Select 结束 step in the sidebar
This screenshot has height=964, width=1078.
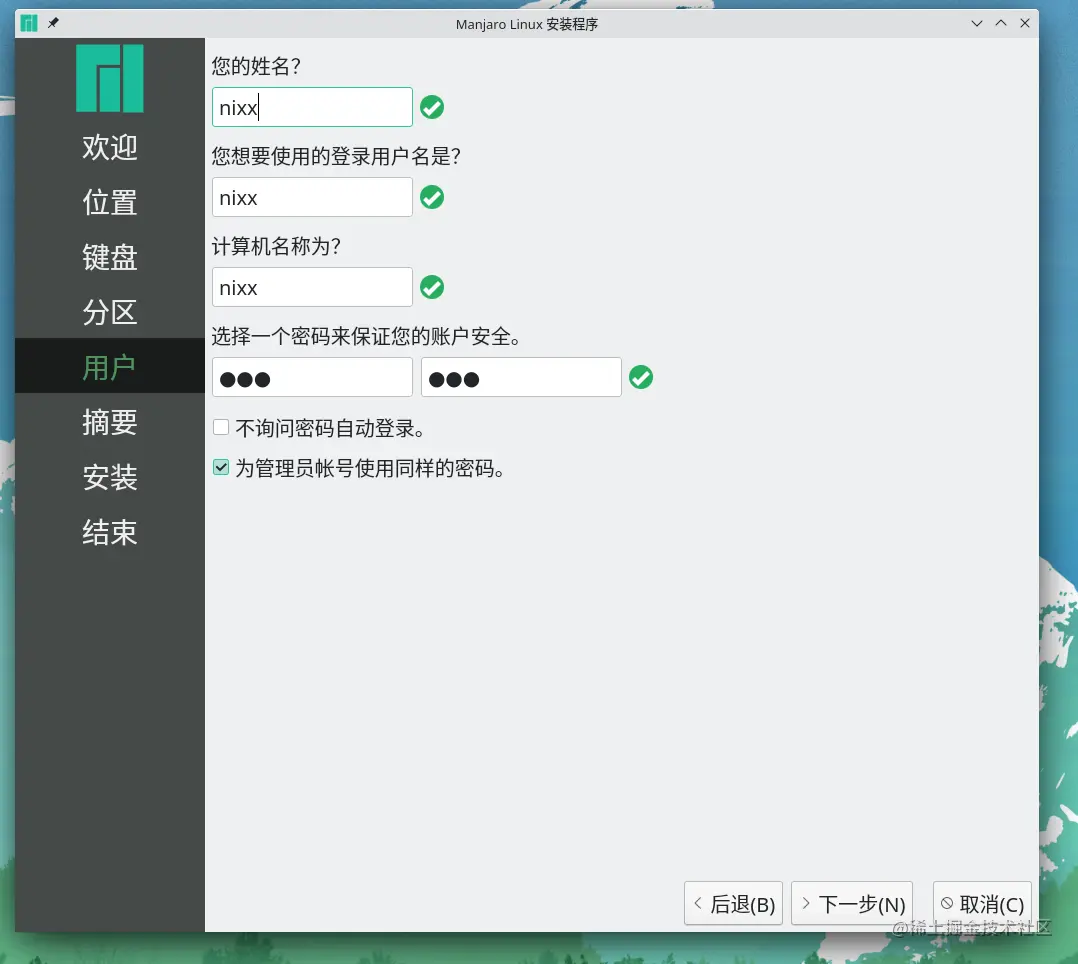110,532
